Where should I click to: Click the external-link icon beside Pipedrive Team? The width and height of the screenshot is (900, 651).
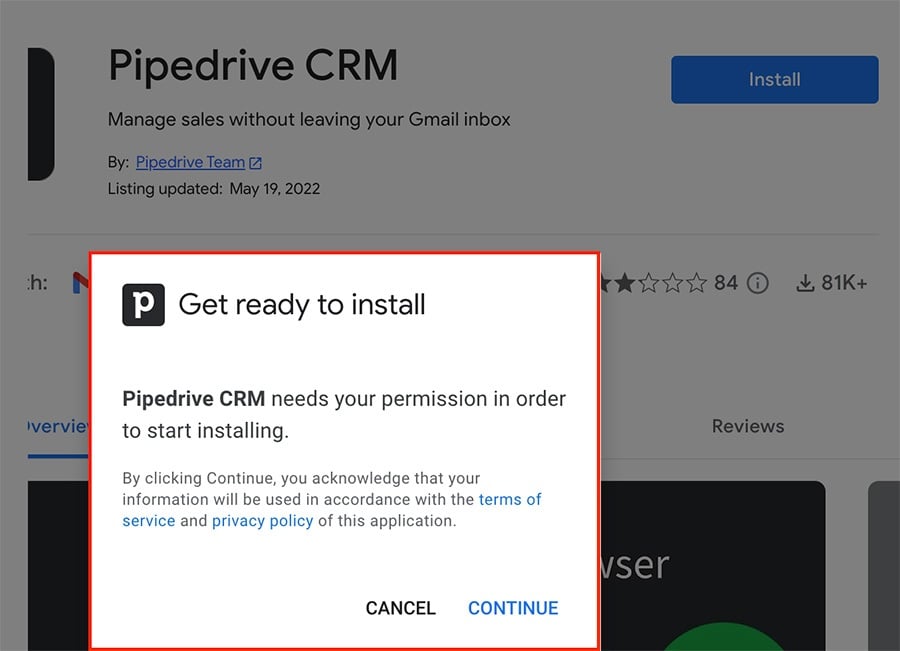pyautogui.click(x=255, y=161)
